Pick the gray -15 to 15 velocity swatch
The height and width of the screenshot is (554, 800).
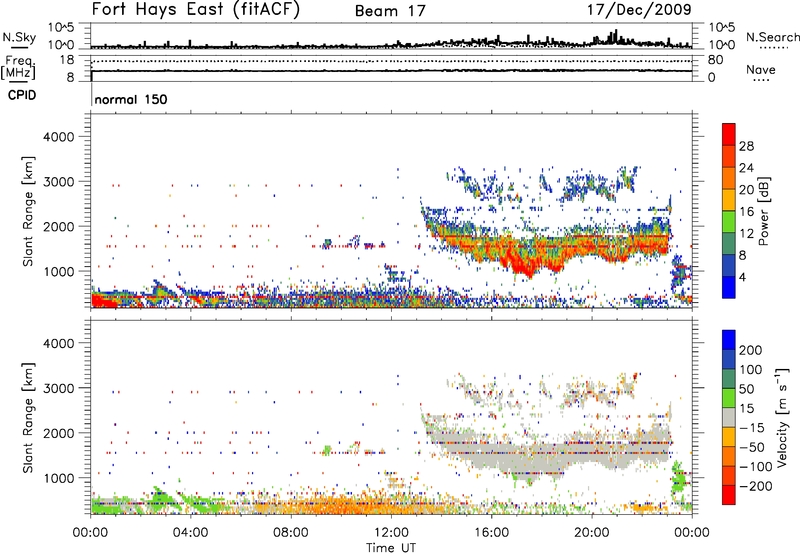729,417
